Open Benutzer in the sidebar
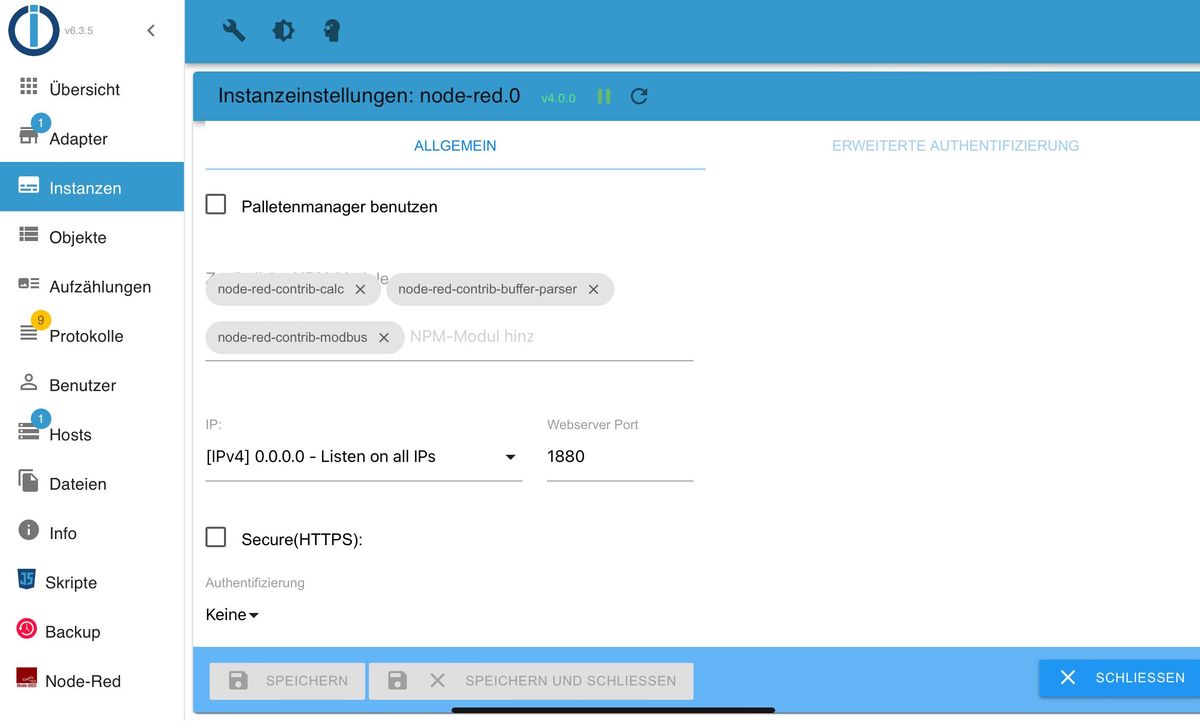Viewport: 1200px width, 721px height. [92, 385]
